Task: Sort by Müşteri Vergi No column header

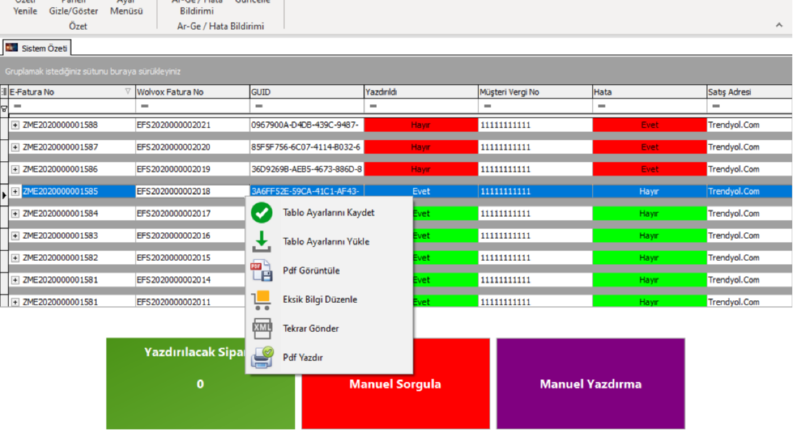Action: tap(535, 92)
